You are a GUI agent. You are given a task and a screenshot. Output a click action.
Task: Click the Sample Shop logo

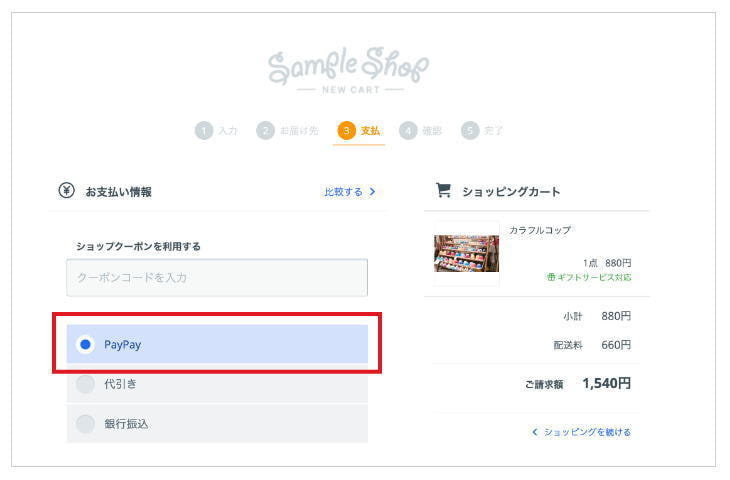[349, 70]
